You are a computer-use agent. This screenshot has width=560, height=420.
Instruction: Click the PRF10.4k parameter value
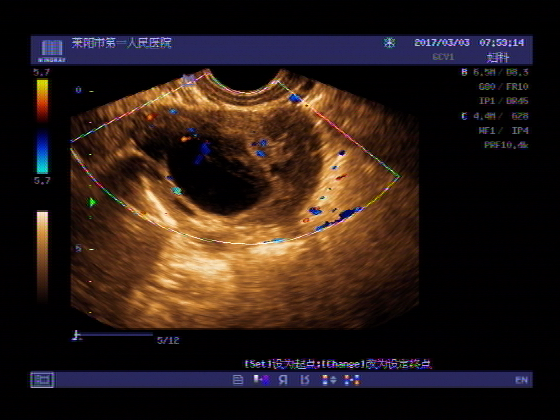tap(506, 145)
